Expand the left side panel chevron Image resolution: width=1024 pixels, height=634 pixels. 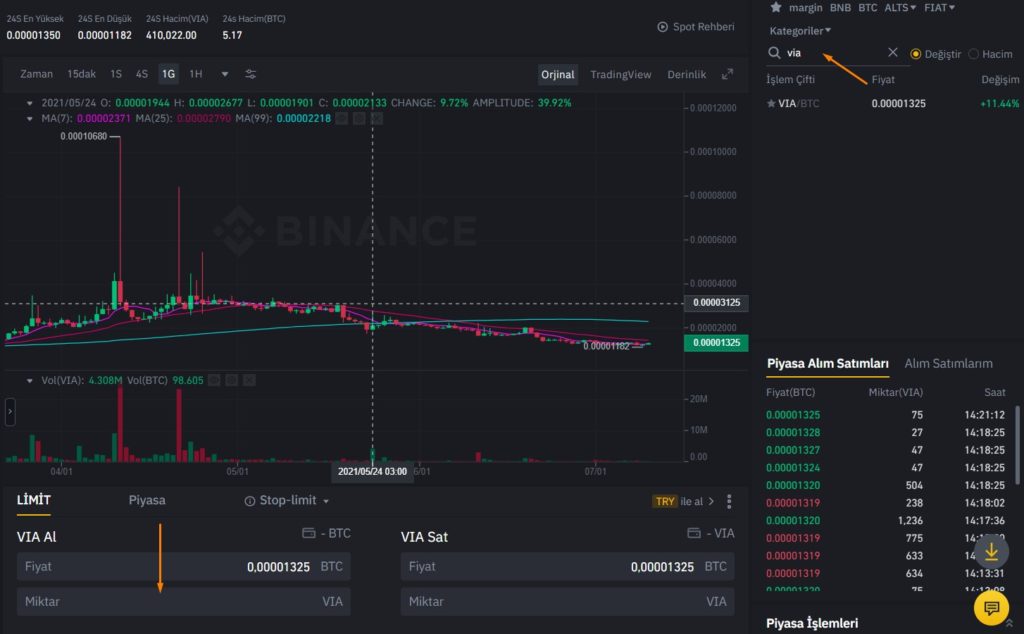(10, 411)
